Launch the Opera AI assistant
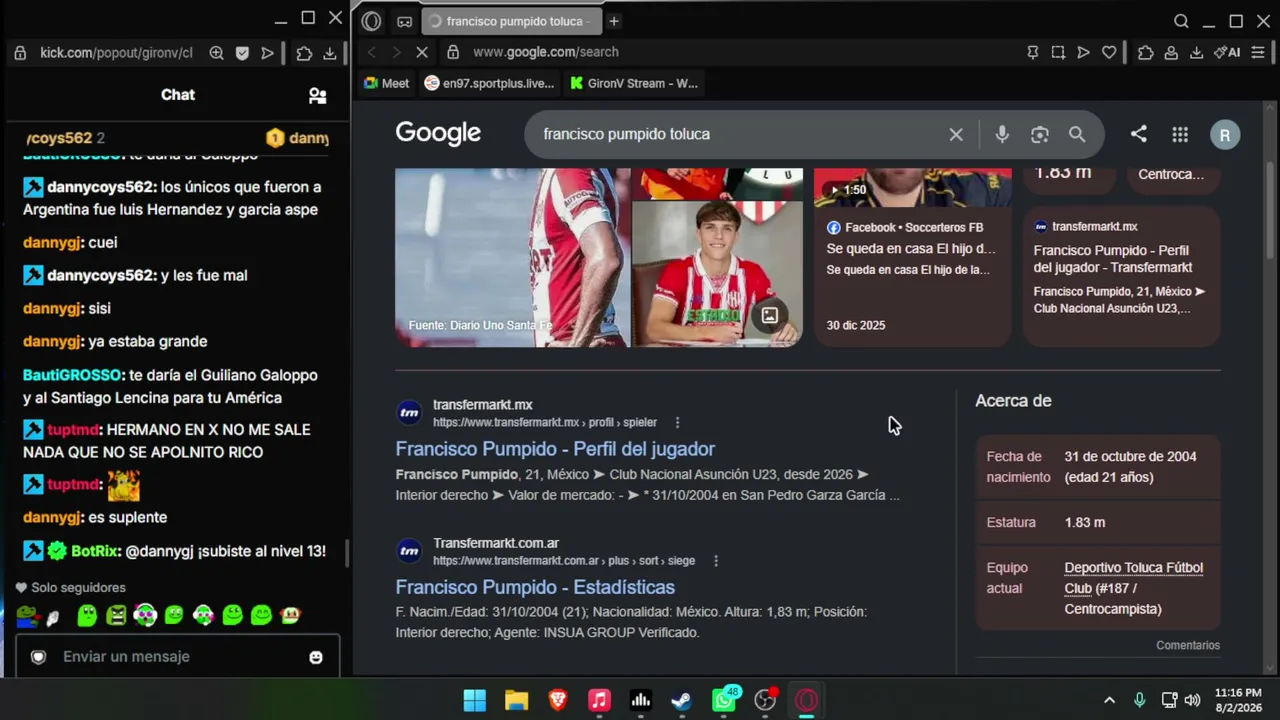The image size is (1280, 720). coord(1227,52)
